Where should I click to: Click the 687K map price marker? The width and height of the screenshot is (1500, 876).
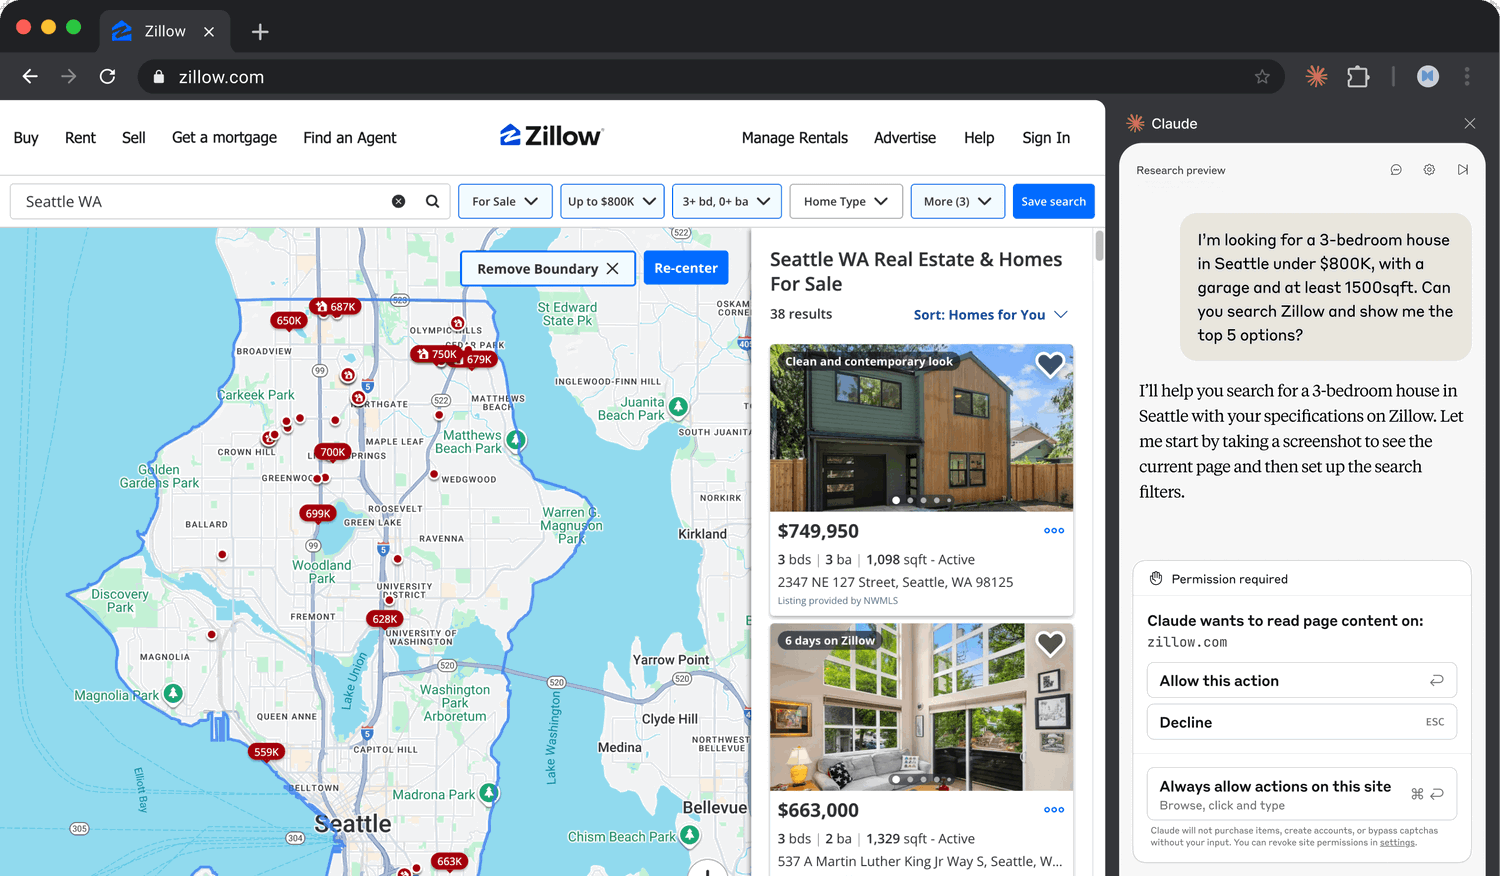pyautogui.click(x=335, y=307)
